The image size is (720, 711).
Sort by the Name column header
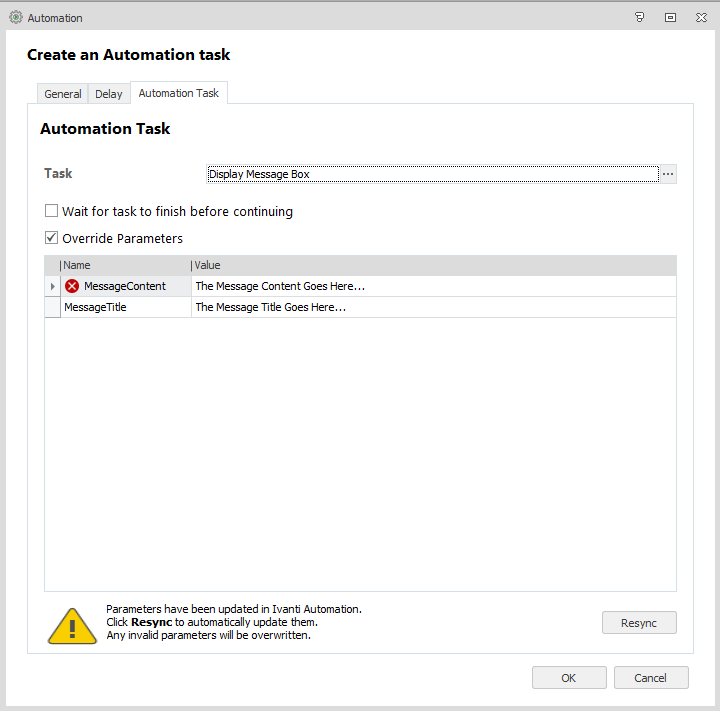tap(125, 266)
